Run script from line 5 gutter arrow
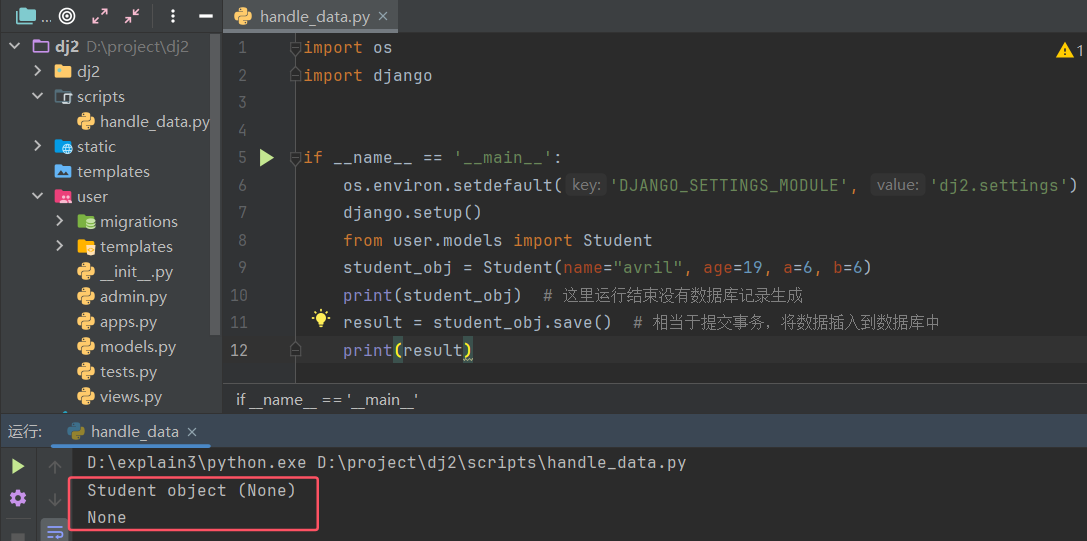Screen dimensions: 1087x541 coord(267,157)
